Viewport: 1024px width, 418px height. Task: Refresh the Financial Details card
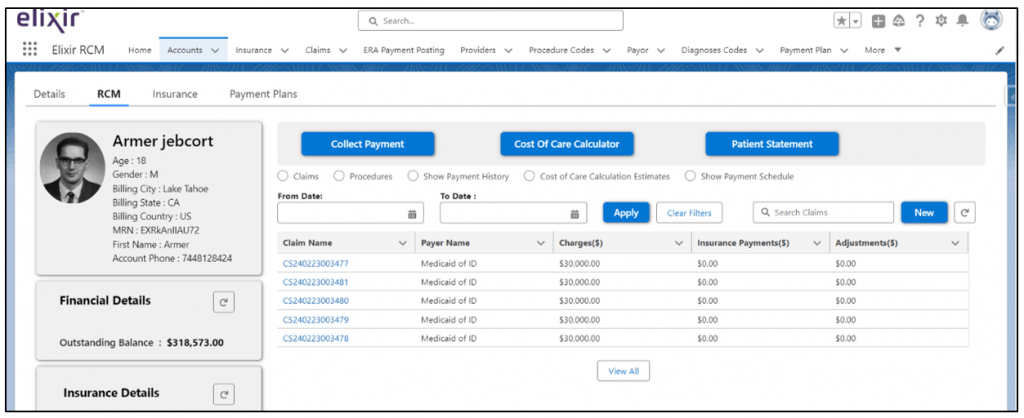pyautogui.click(x=225, y=302)
